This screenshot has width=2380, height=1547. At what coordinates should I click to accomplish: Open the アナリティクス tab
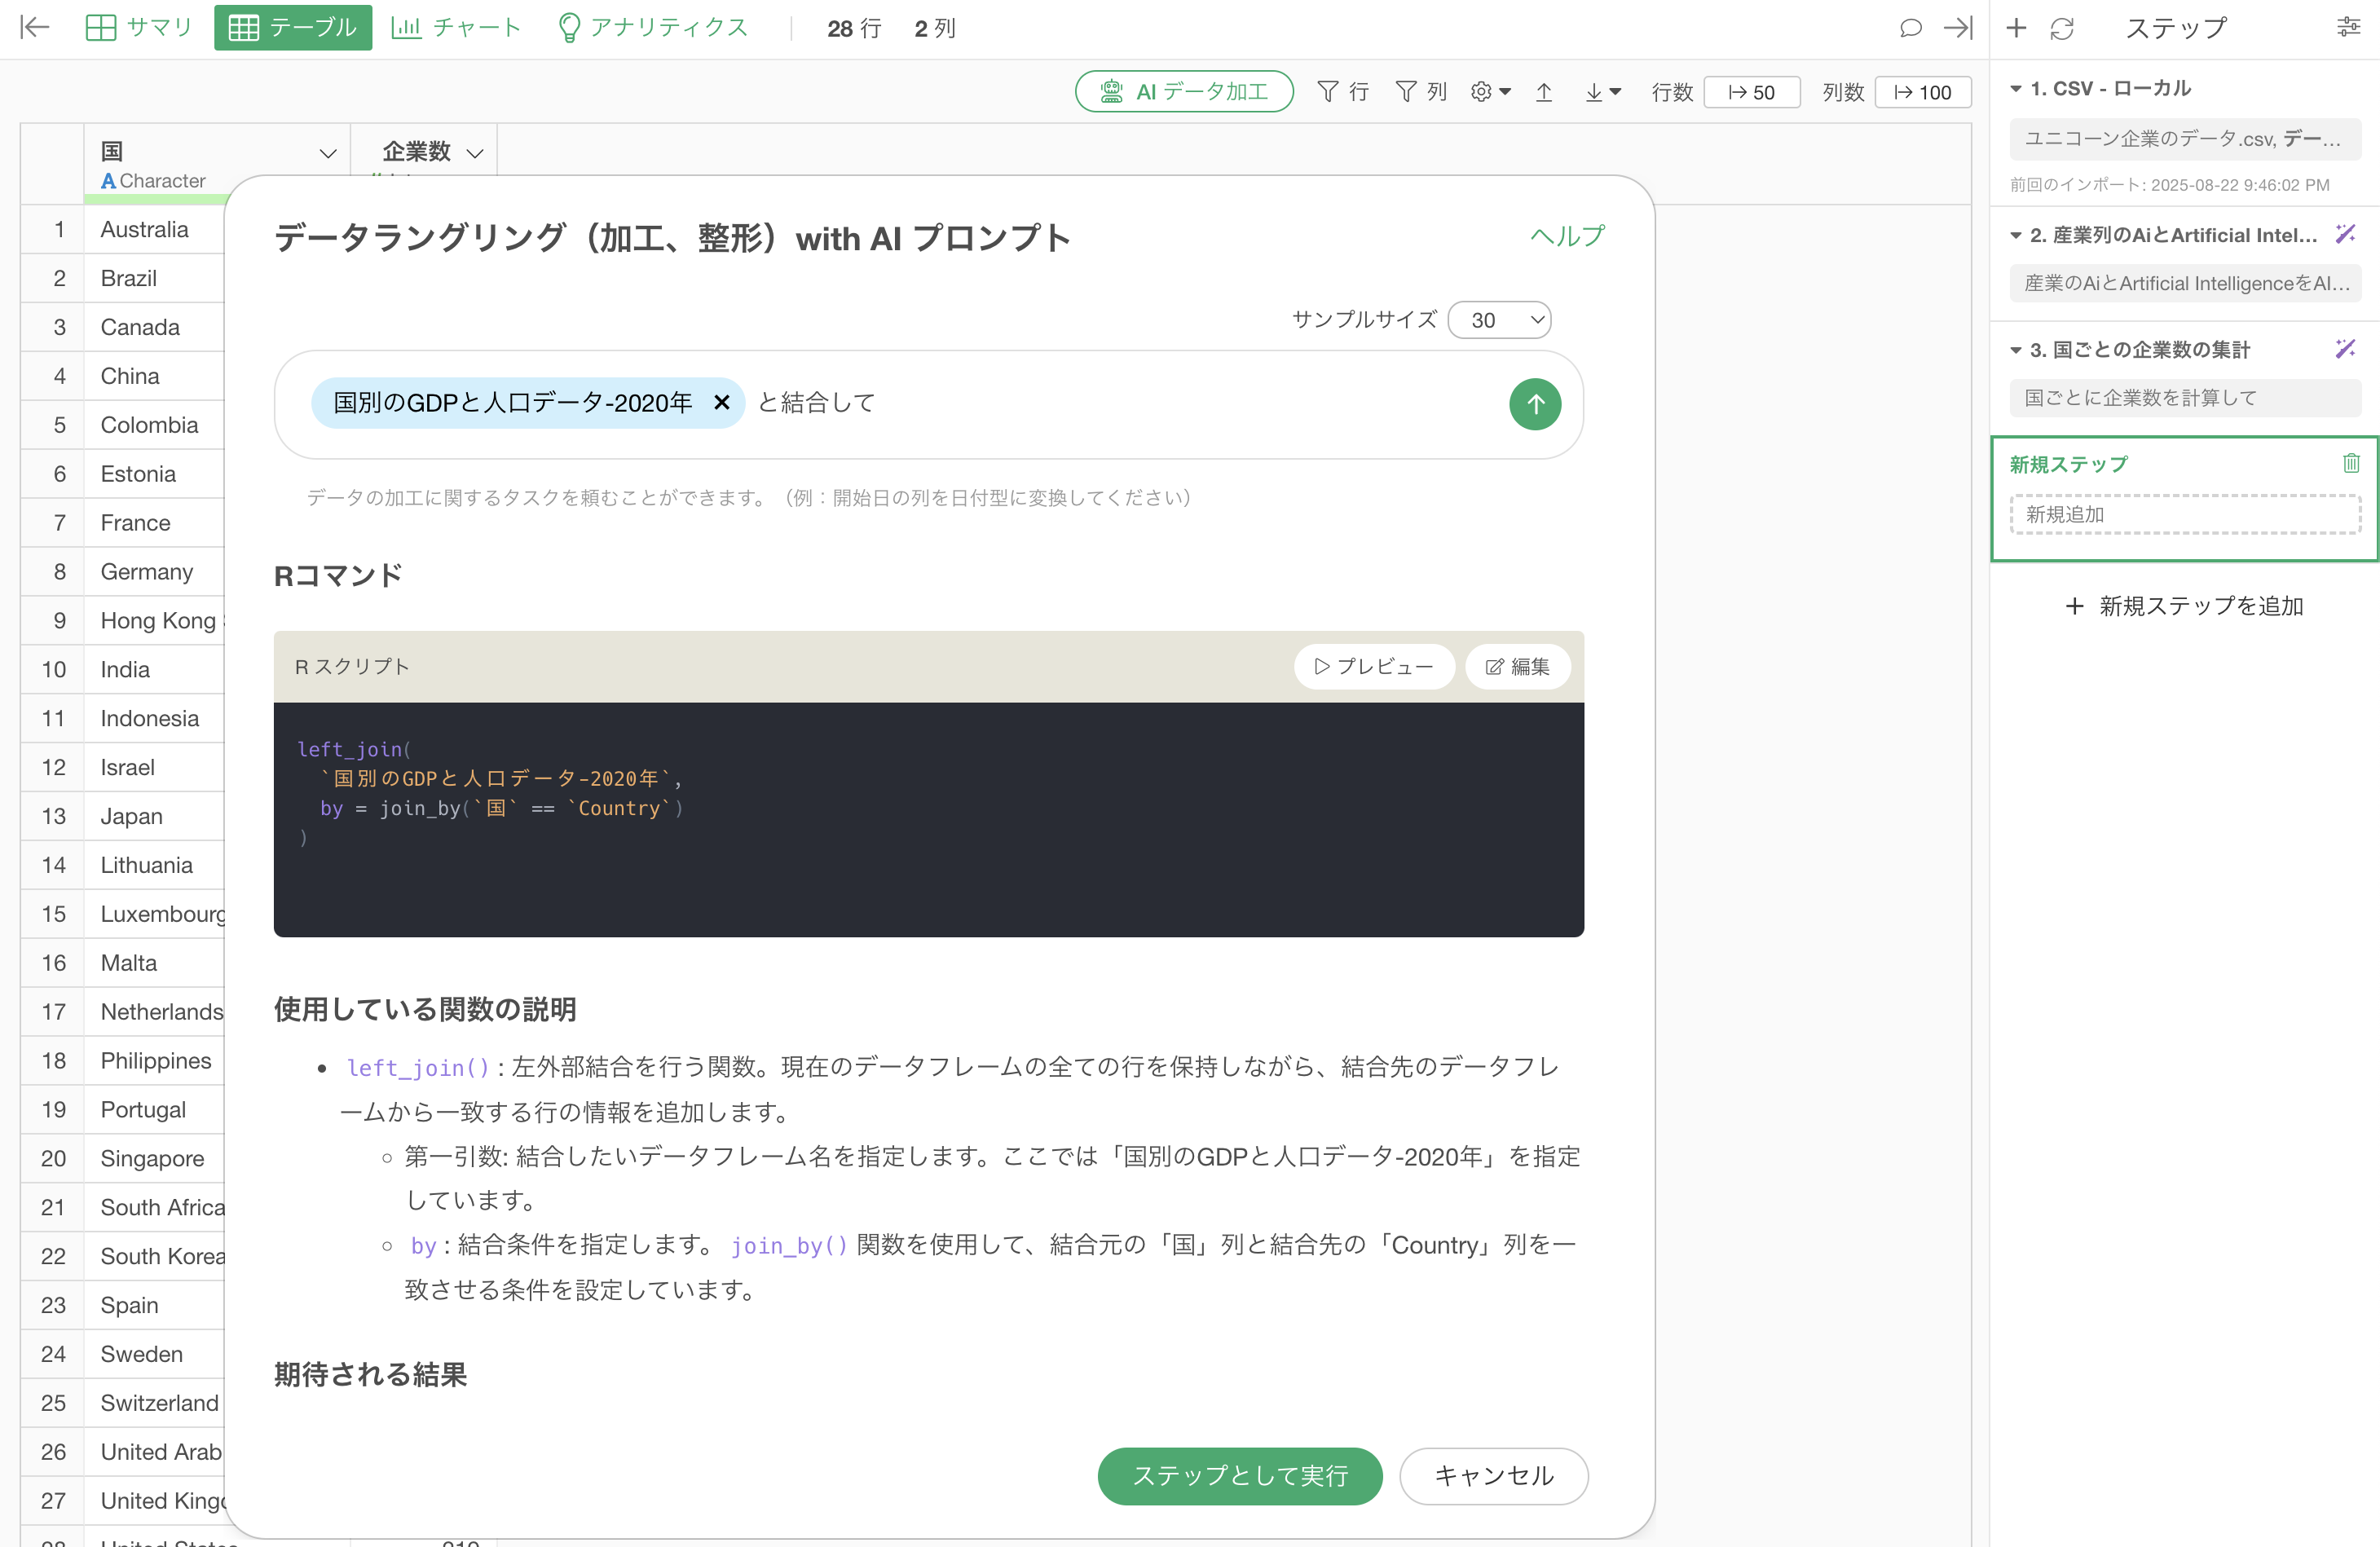[653, 27]
